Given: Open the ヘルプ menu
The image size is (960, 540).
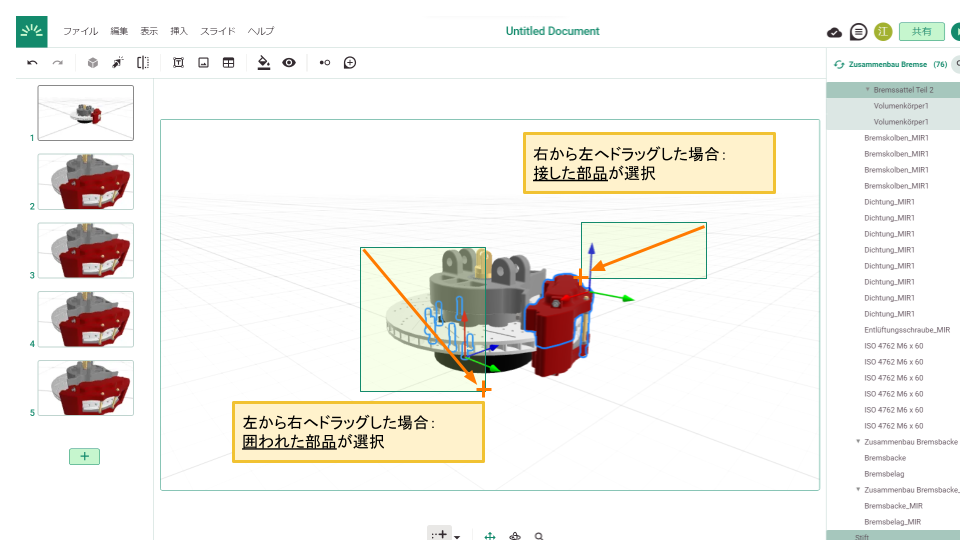Looking at the screenshot, I should click(261, 31).
